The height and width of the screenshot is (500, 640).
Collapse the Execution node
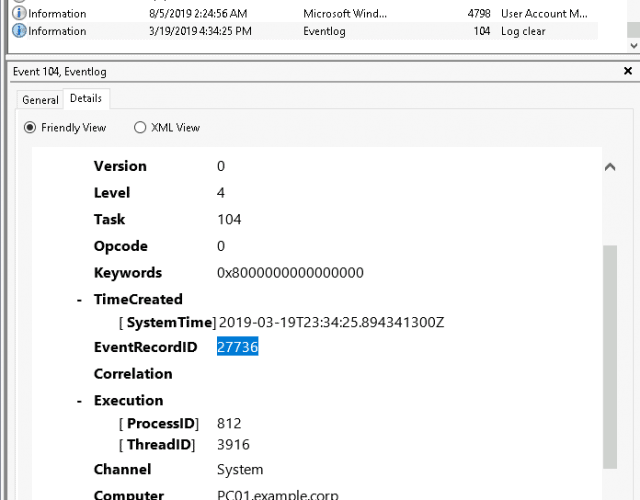[x=80, y=401]
